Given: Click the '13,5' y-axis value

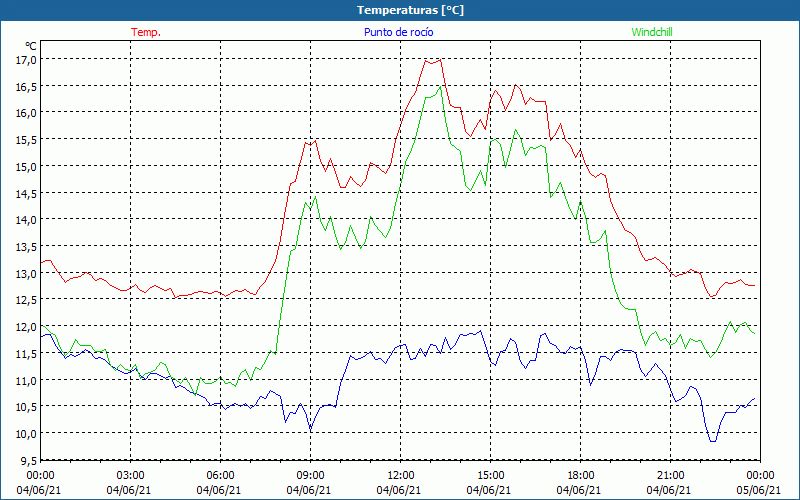Looking at the screenshot, I should click(x=27, y=246).
